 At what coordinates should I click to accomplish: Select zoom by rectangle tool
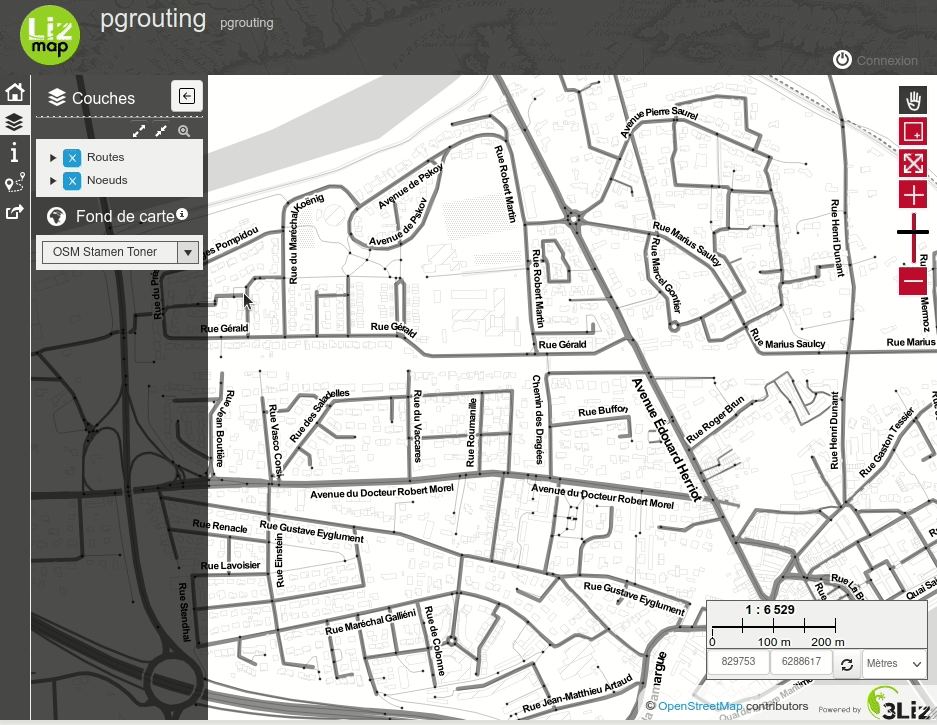pos(912,131)
